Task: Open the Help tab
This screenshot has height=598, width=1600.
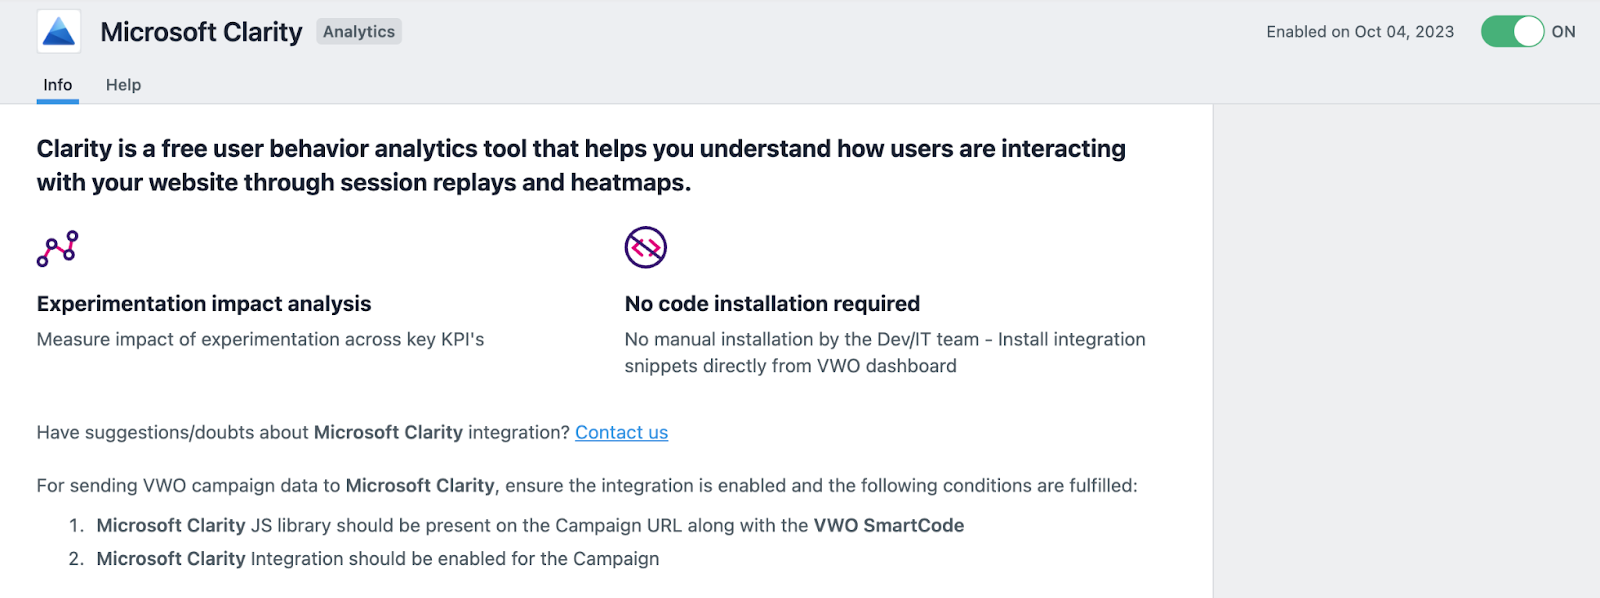Action: [x=124, y=85]
